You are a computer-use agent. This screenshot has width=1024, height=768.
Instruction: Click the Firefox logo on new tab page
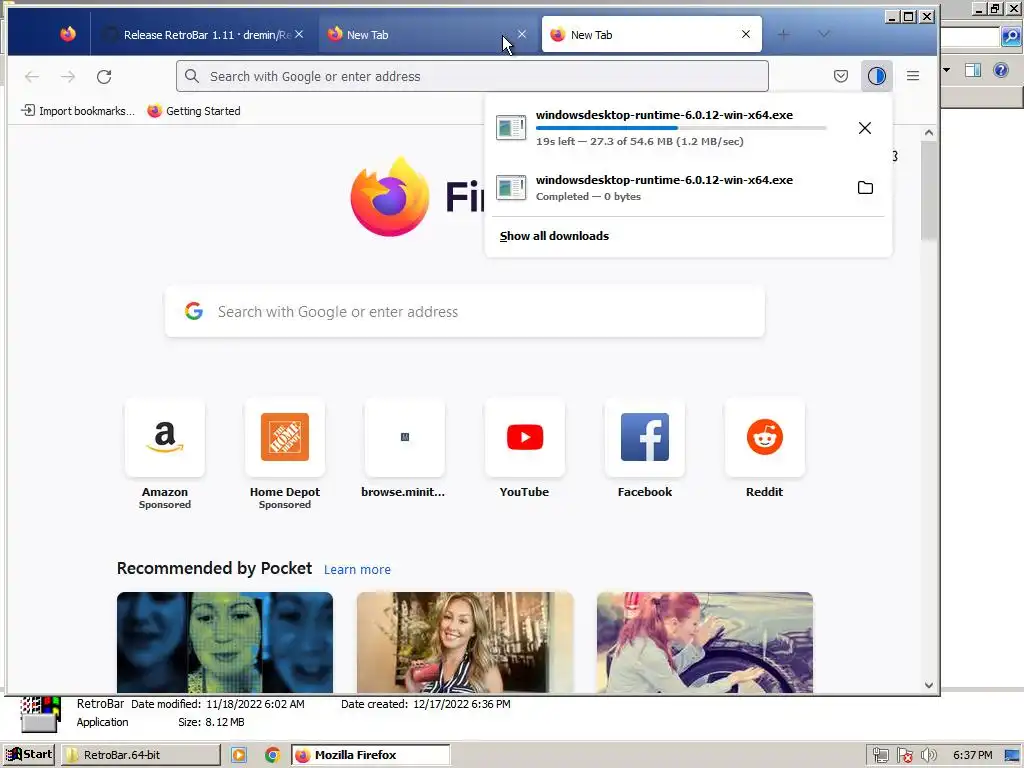coord(390,196)
